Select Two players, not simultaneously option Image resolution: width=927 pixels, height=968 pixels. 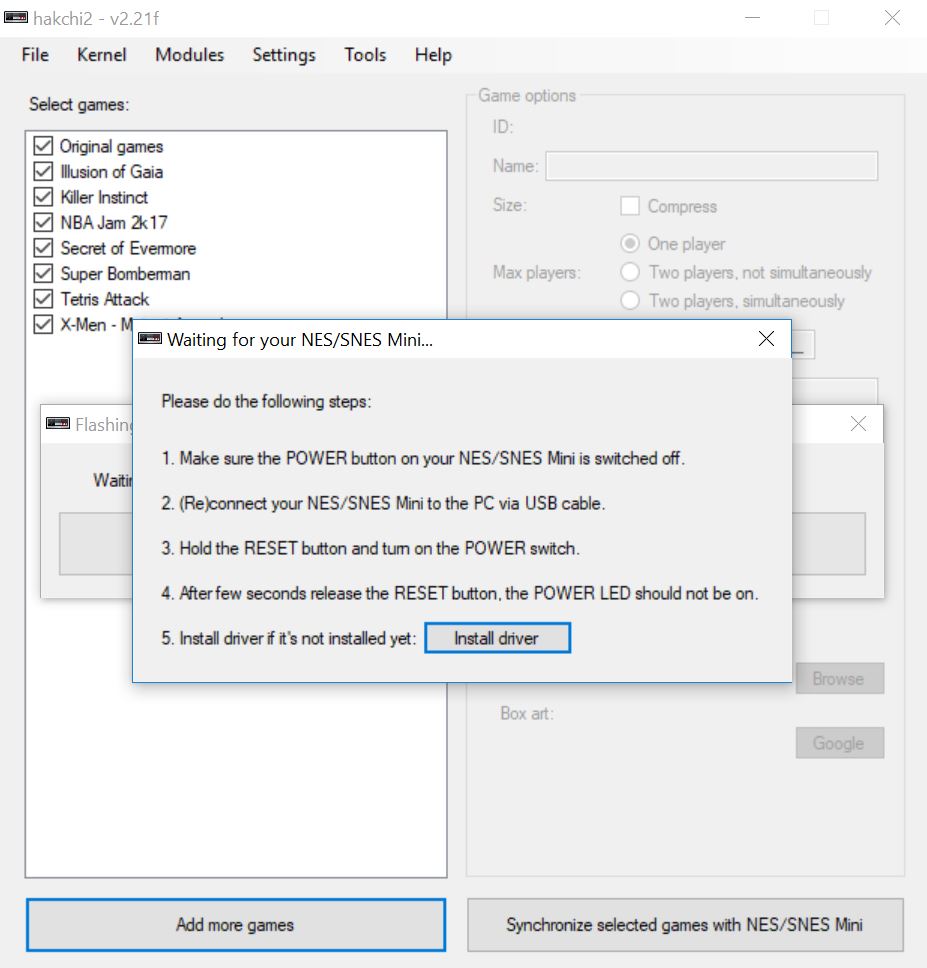coord(630,272)
